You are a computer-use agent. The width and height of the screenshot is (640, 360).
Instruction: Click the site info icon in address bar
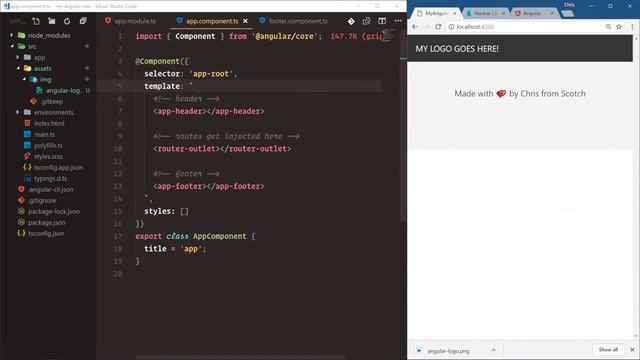(451, 27)
